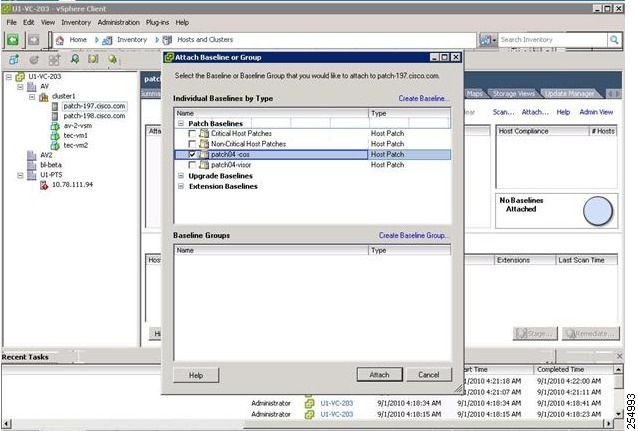Collapse the U1-PTS datacenter node
Screen dimensions: 638x431
pyautogui.click(x=20, y=175)
